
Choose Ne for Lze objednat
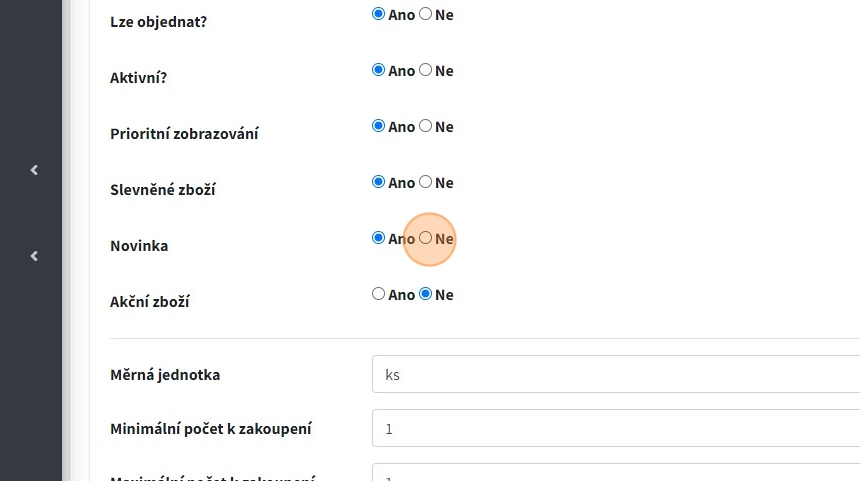(426, 15)
